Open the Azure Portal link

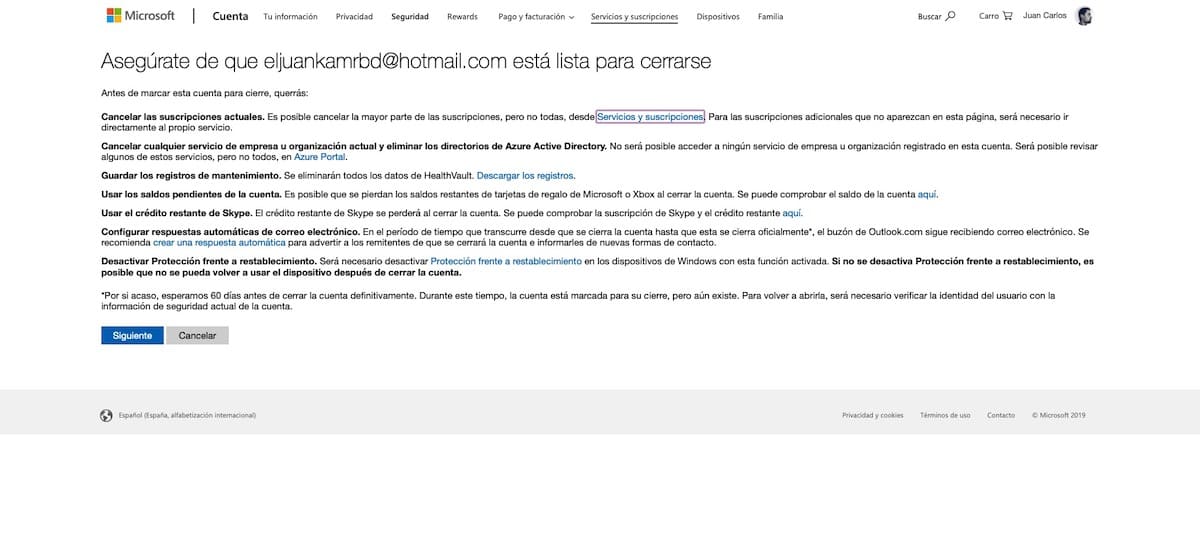(320, 157)
